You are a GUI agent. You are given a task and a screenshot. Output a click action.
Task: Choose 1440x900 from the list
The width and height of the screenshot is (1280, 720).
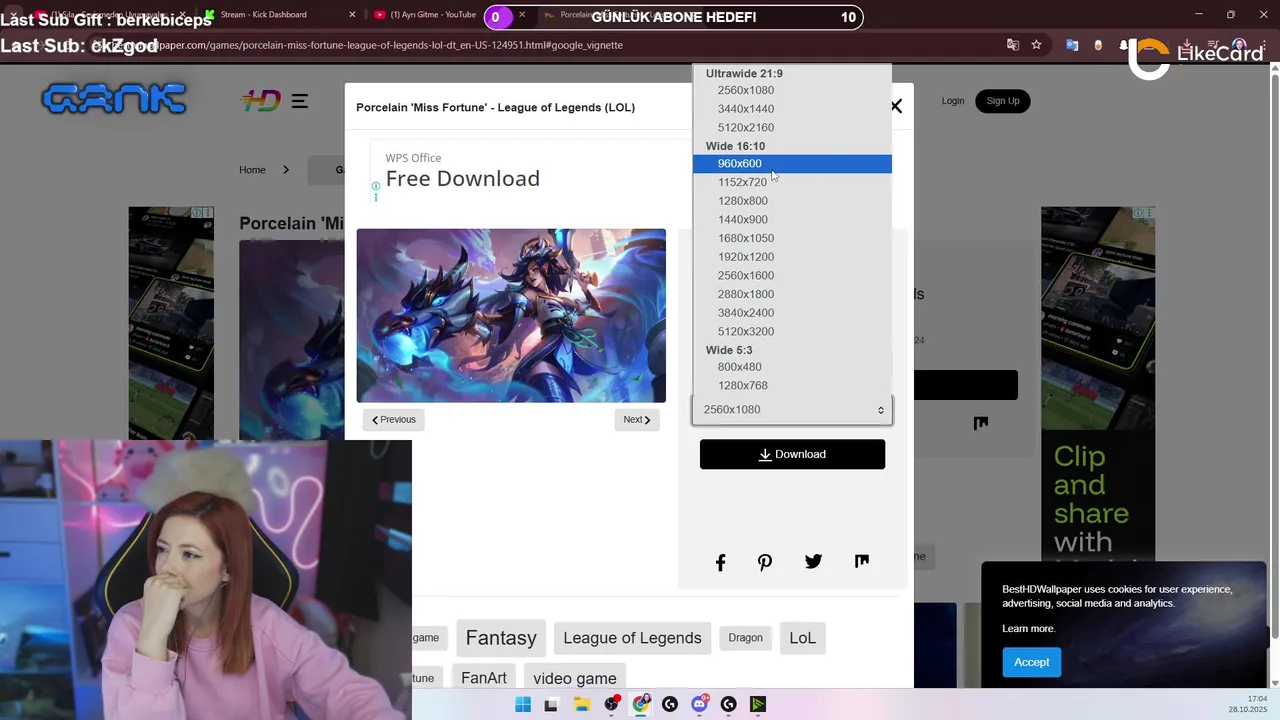coord(792,220)
